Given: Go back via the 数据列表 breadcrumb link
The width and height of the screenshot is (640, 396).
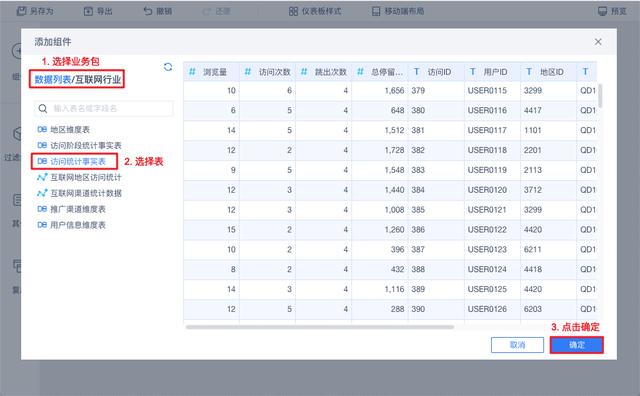Looking at the screenshot, I should (x=53, y=79).
